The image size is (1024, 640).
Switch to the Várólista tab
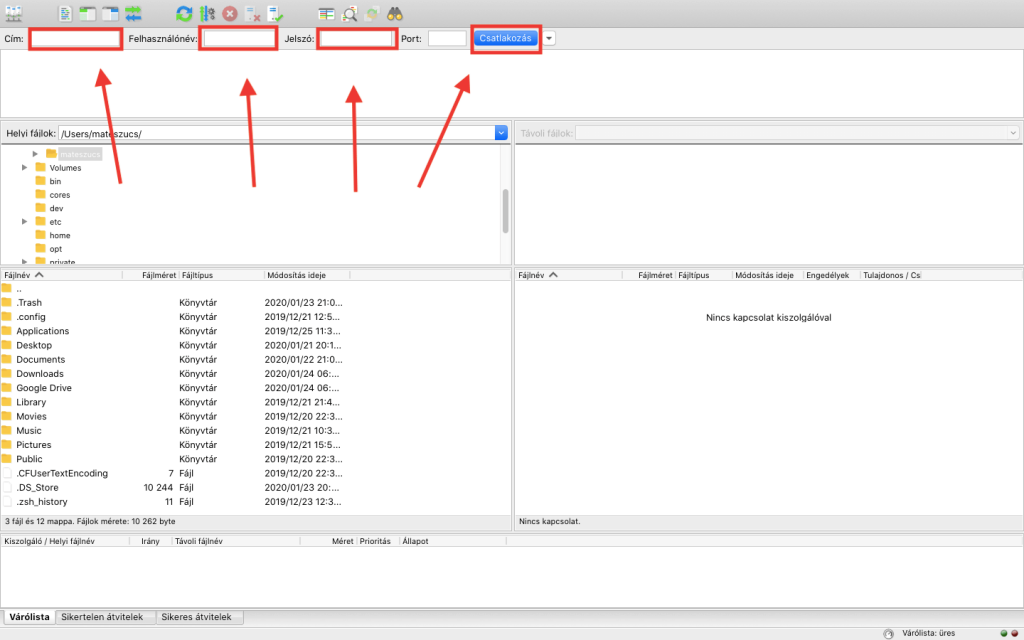(29, 617)
